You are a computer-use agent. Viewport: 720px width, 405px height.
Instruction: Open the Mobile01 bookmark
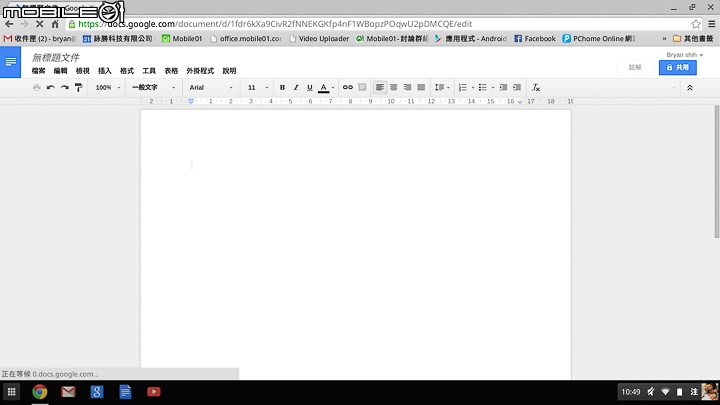pos(182,39)
